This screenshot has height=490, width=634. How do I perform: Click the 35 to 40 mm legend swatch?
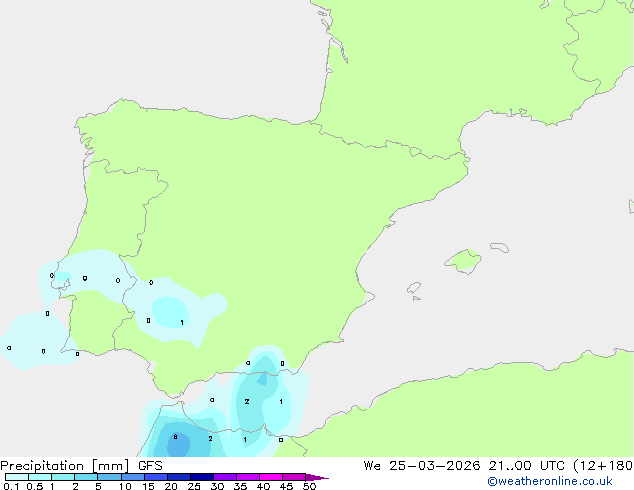click(247, 477)
